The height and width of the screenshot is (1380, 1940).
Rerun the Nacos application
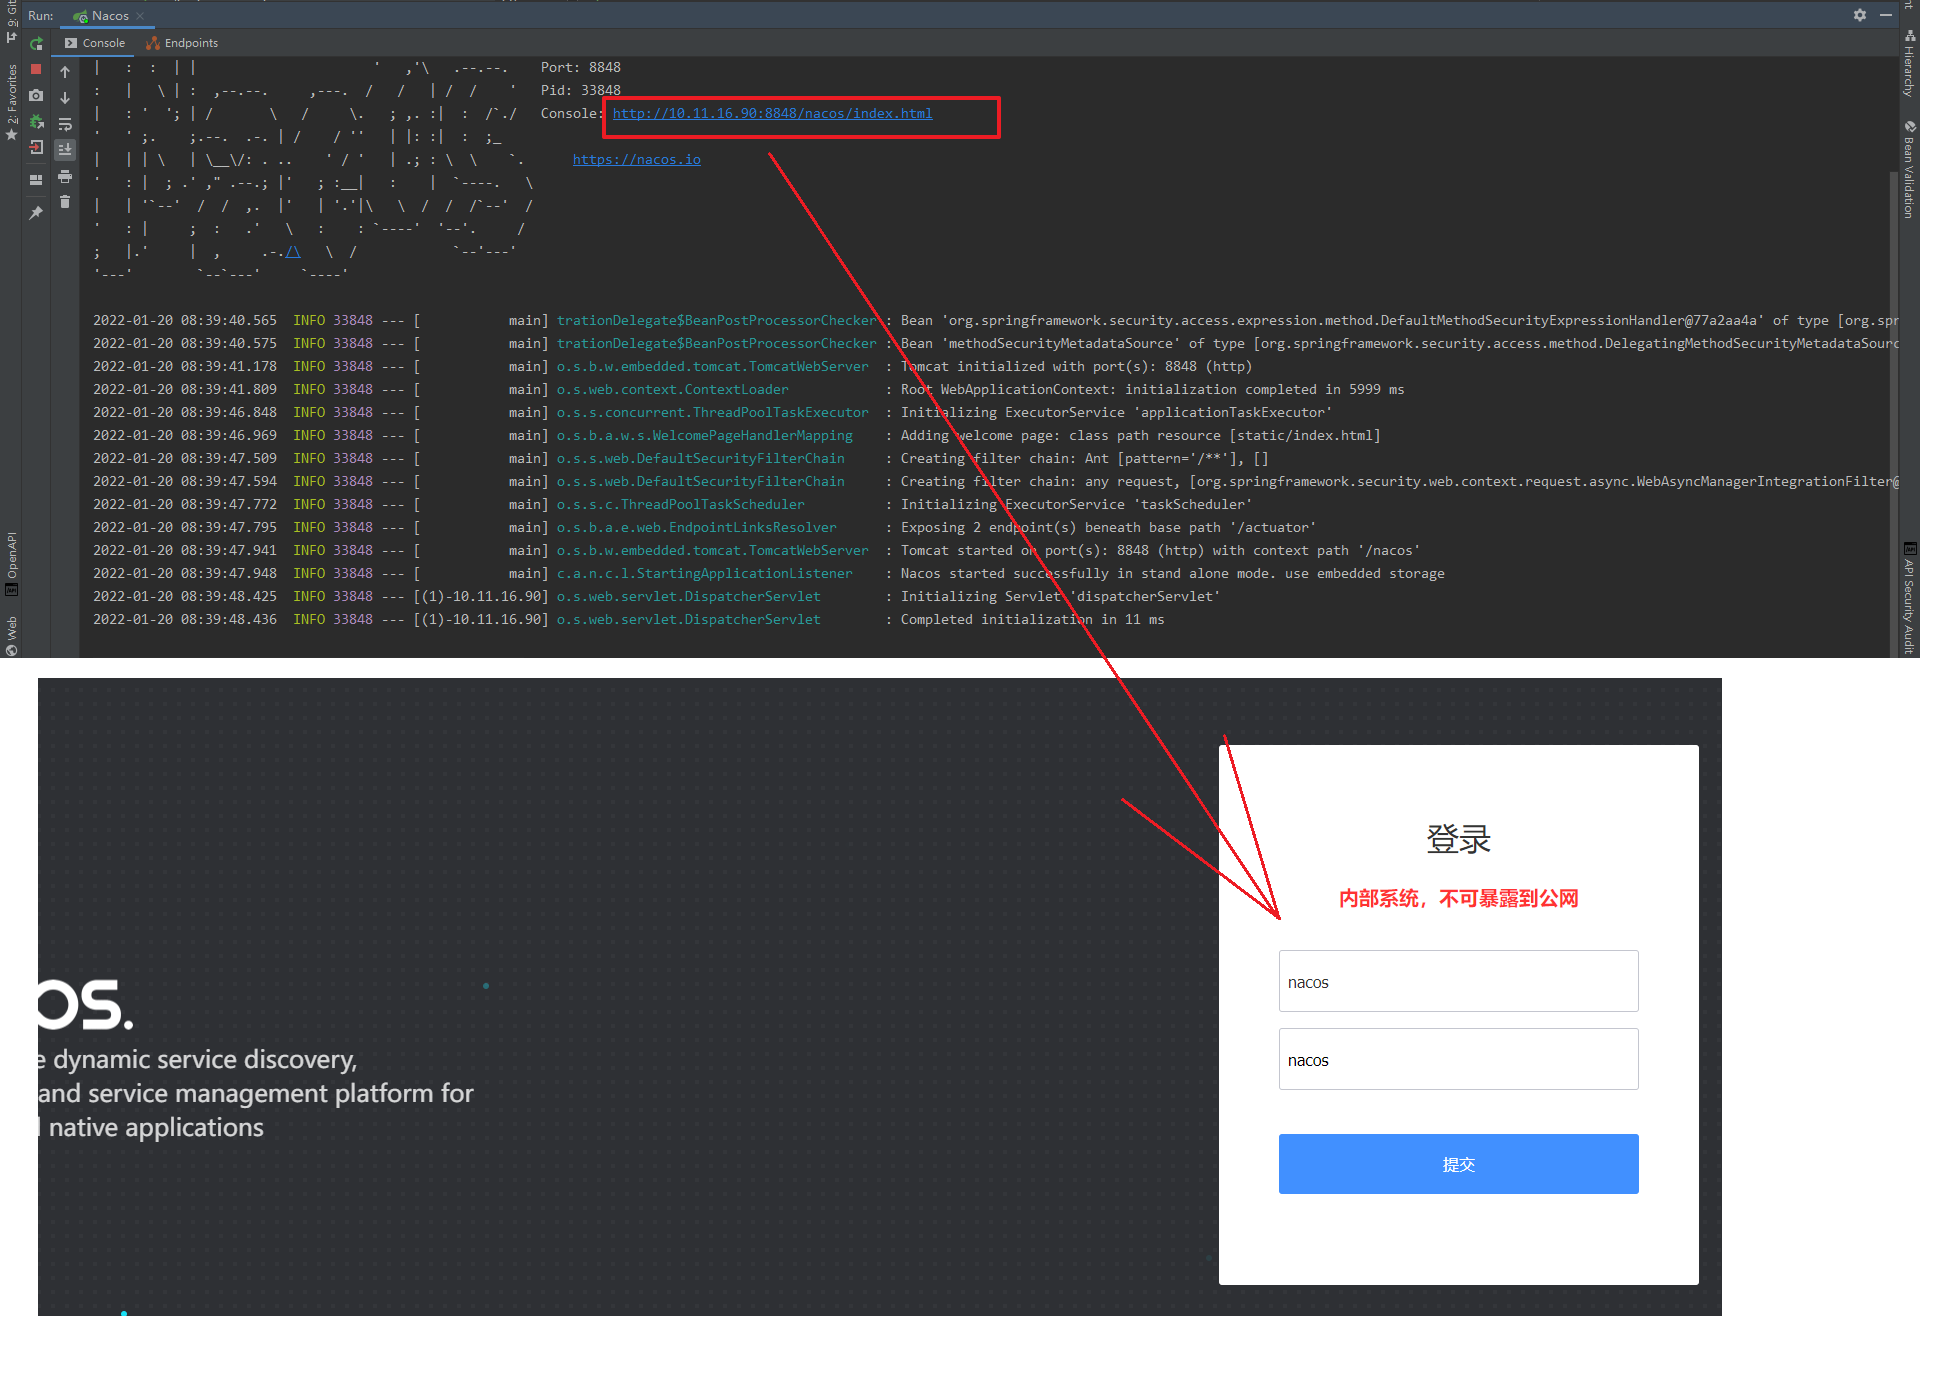(x=37, y=44)
